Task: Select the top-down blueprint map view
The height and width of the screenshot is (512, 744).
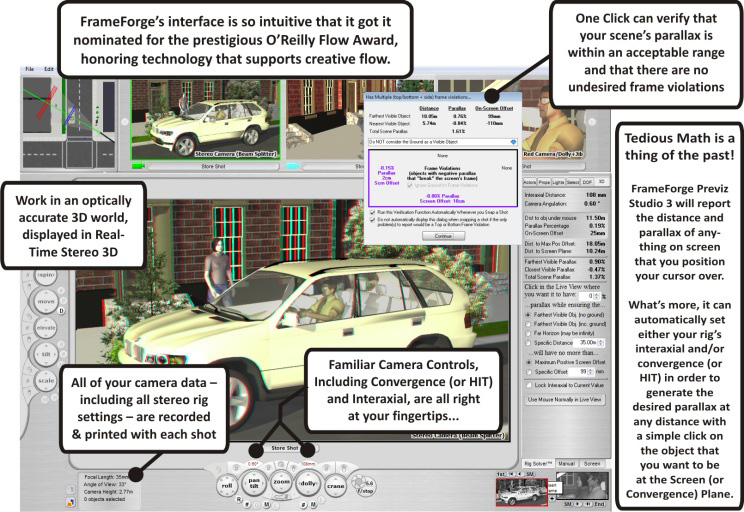Action: point(69,122)
